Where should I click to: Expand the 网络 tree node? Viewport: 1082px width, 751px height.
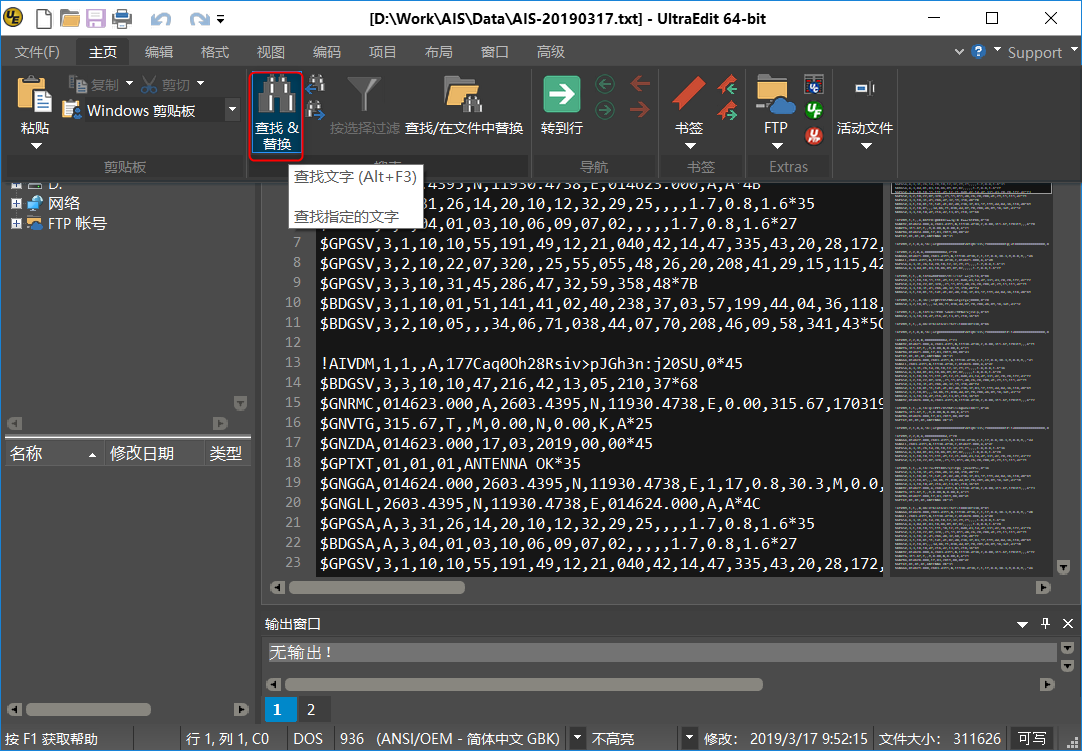pyautogui.click(x=16, y=203)
